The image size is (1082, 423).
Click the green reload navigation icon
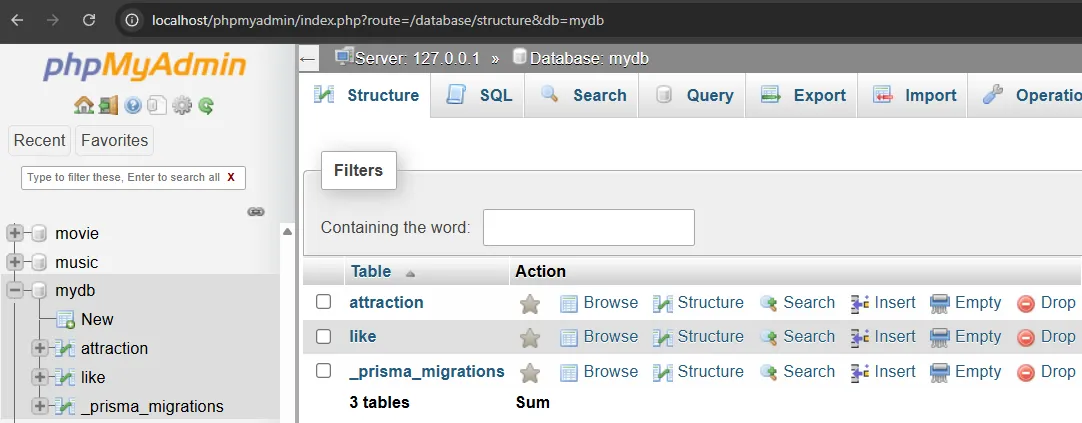[206, 105]
